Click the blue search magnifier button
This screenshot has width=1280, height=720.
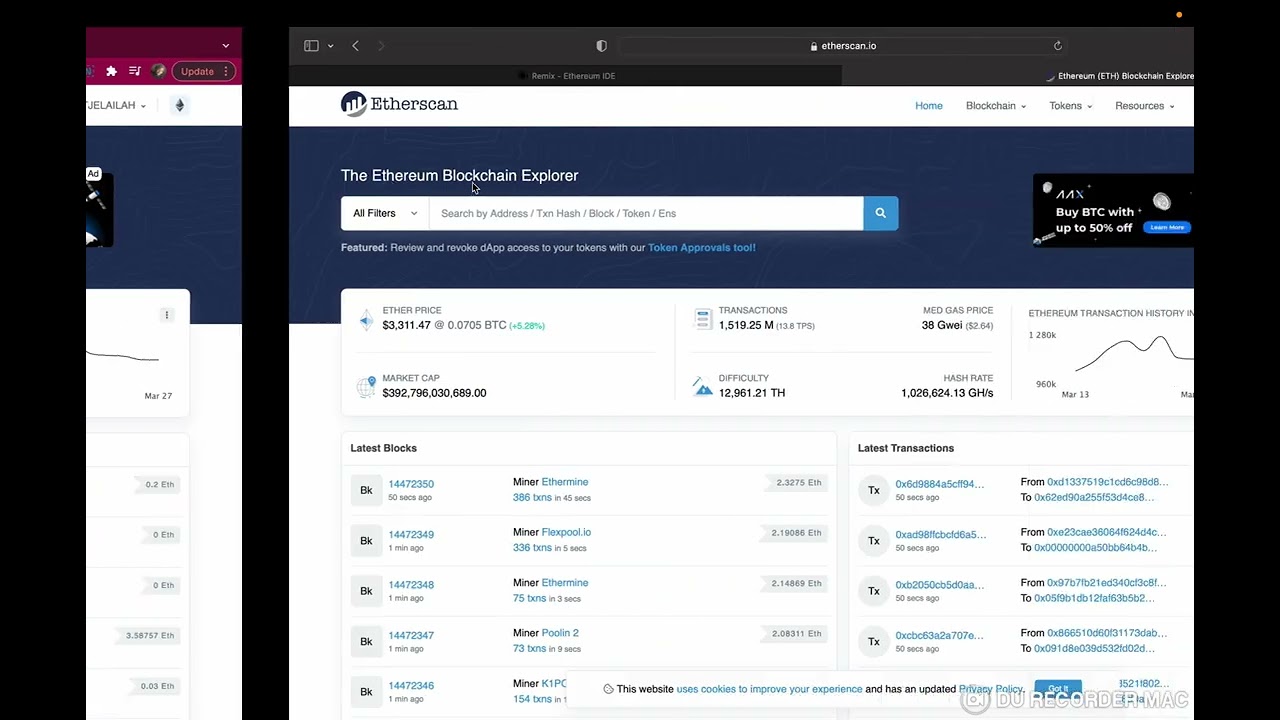click(880, 213)
